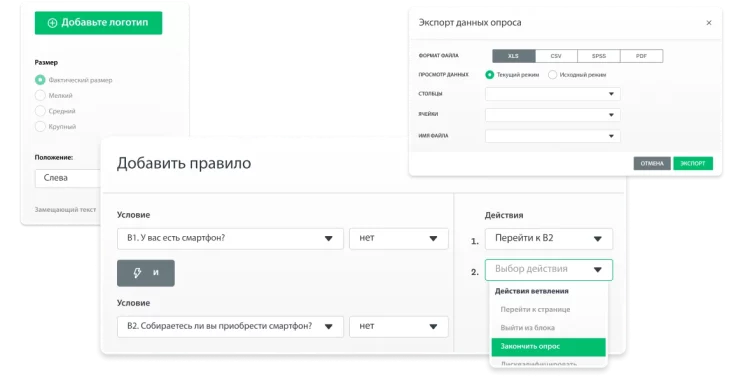750x378 pixels.
Task: Open the Столбцы dropdown
Action: 552,94
